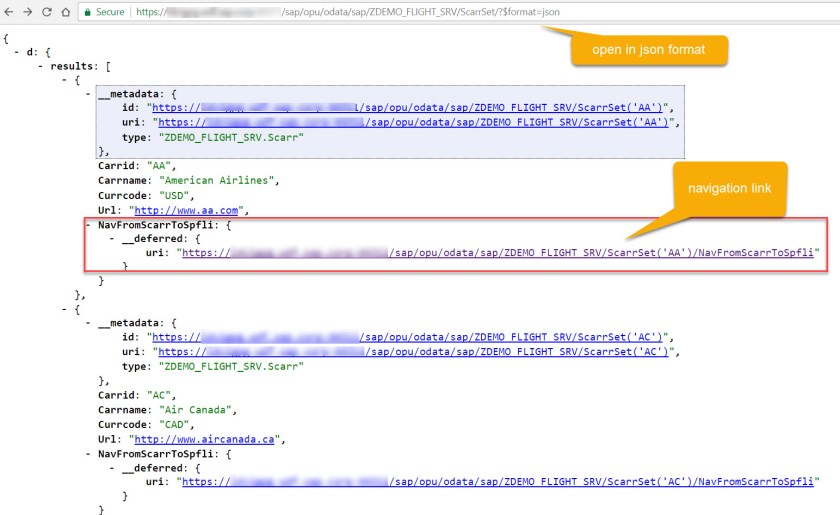Select the Currcode value "CAD"
This screenshot has width=840, height=515.
[x=174, y=424]
